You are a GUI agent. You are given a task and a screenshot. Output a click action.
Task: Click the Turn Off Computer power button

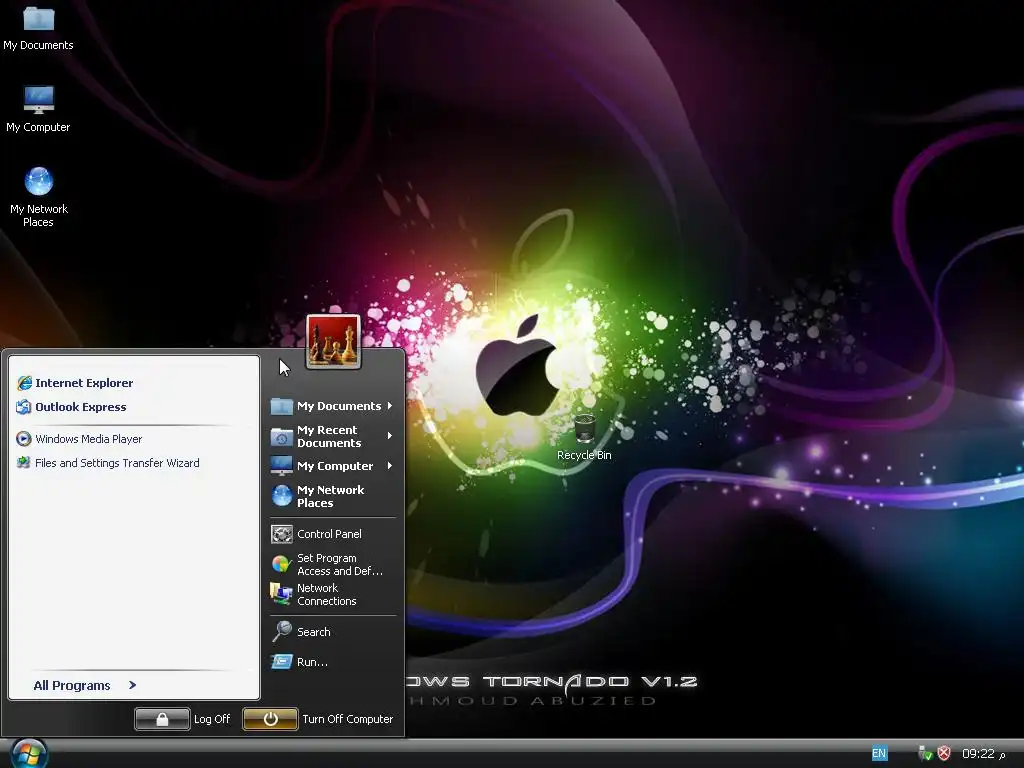point(270,719)
